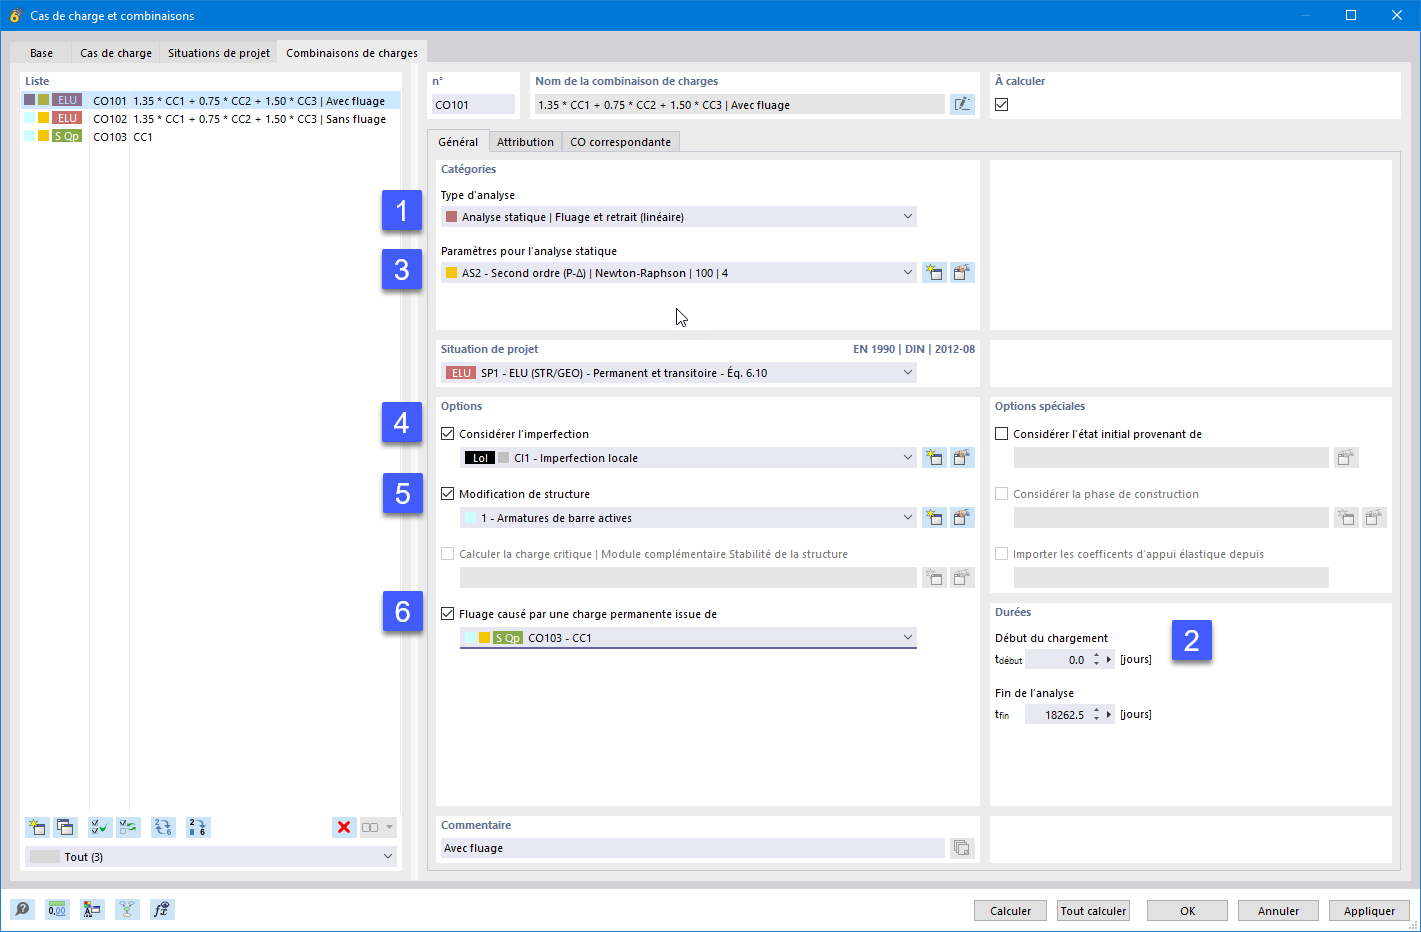The height and width of the screenshot is (932, 1421).
Task: Edit the AS2 static analysis settings
Action: pos(962,273)
